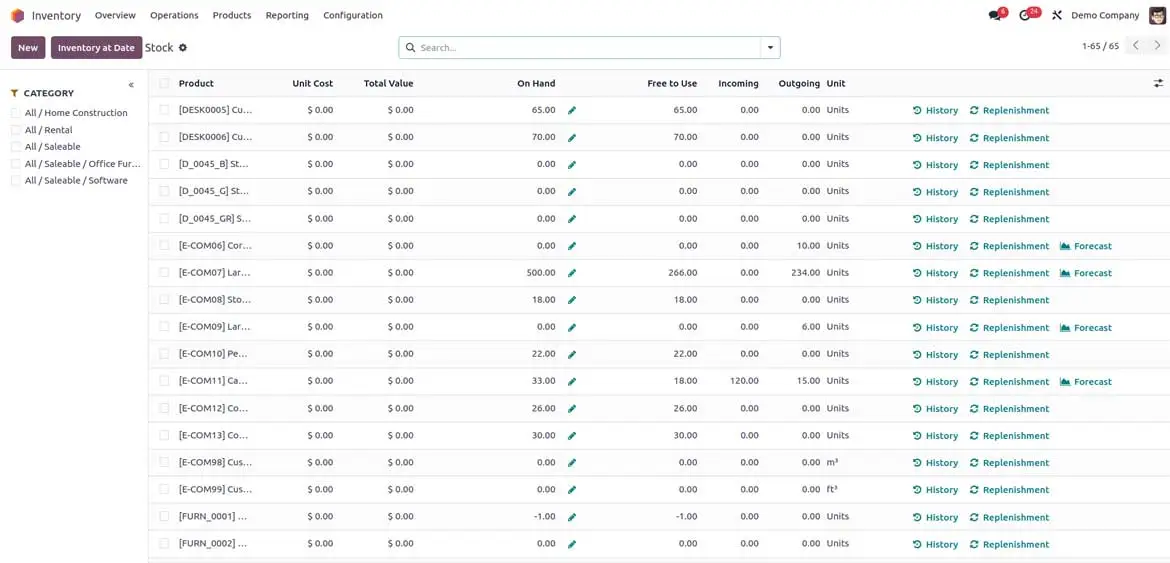Open column settings adjust icon
The image size is (1170, 563).
click(1158, 84)
